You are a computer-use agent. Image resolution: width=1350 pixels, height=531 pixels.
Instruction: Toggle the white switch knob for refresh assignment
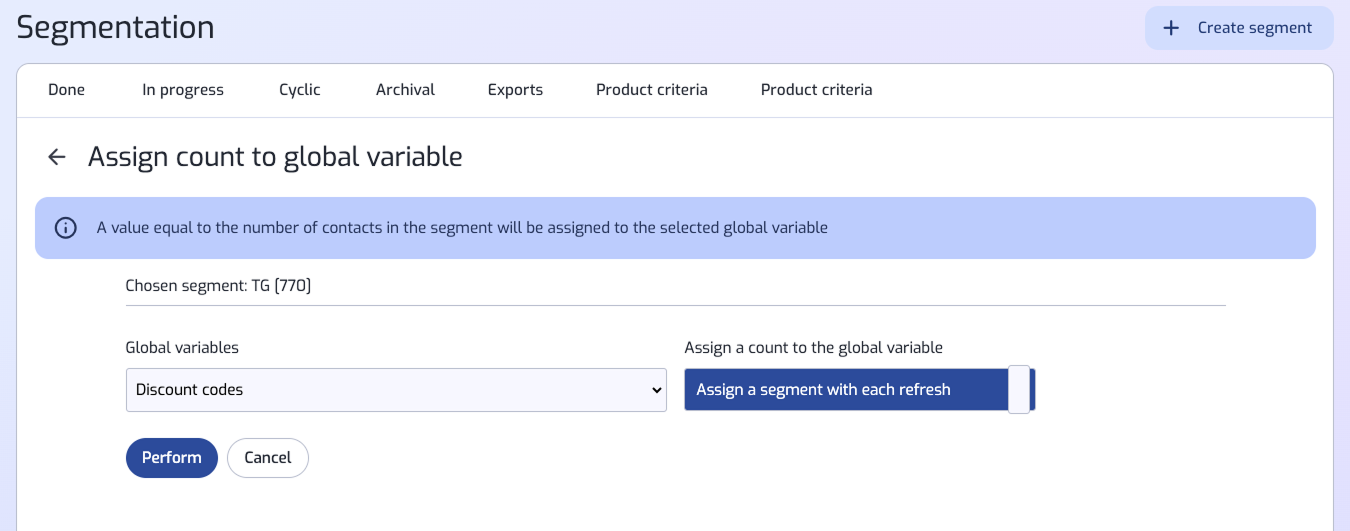coord(1019,390)
